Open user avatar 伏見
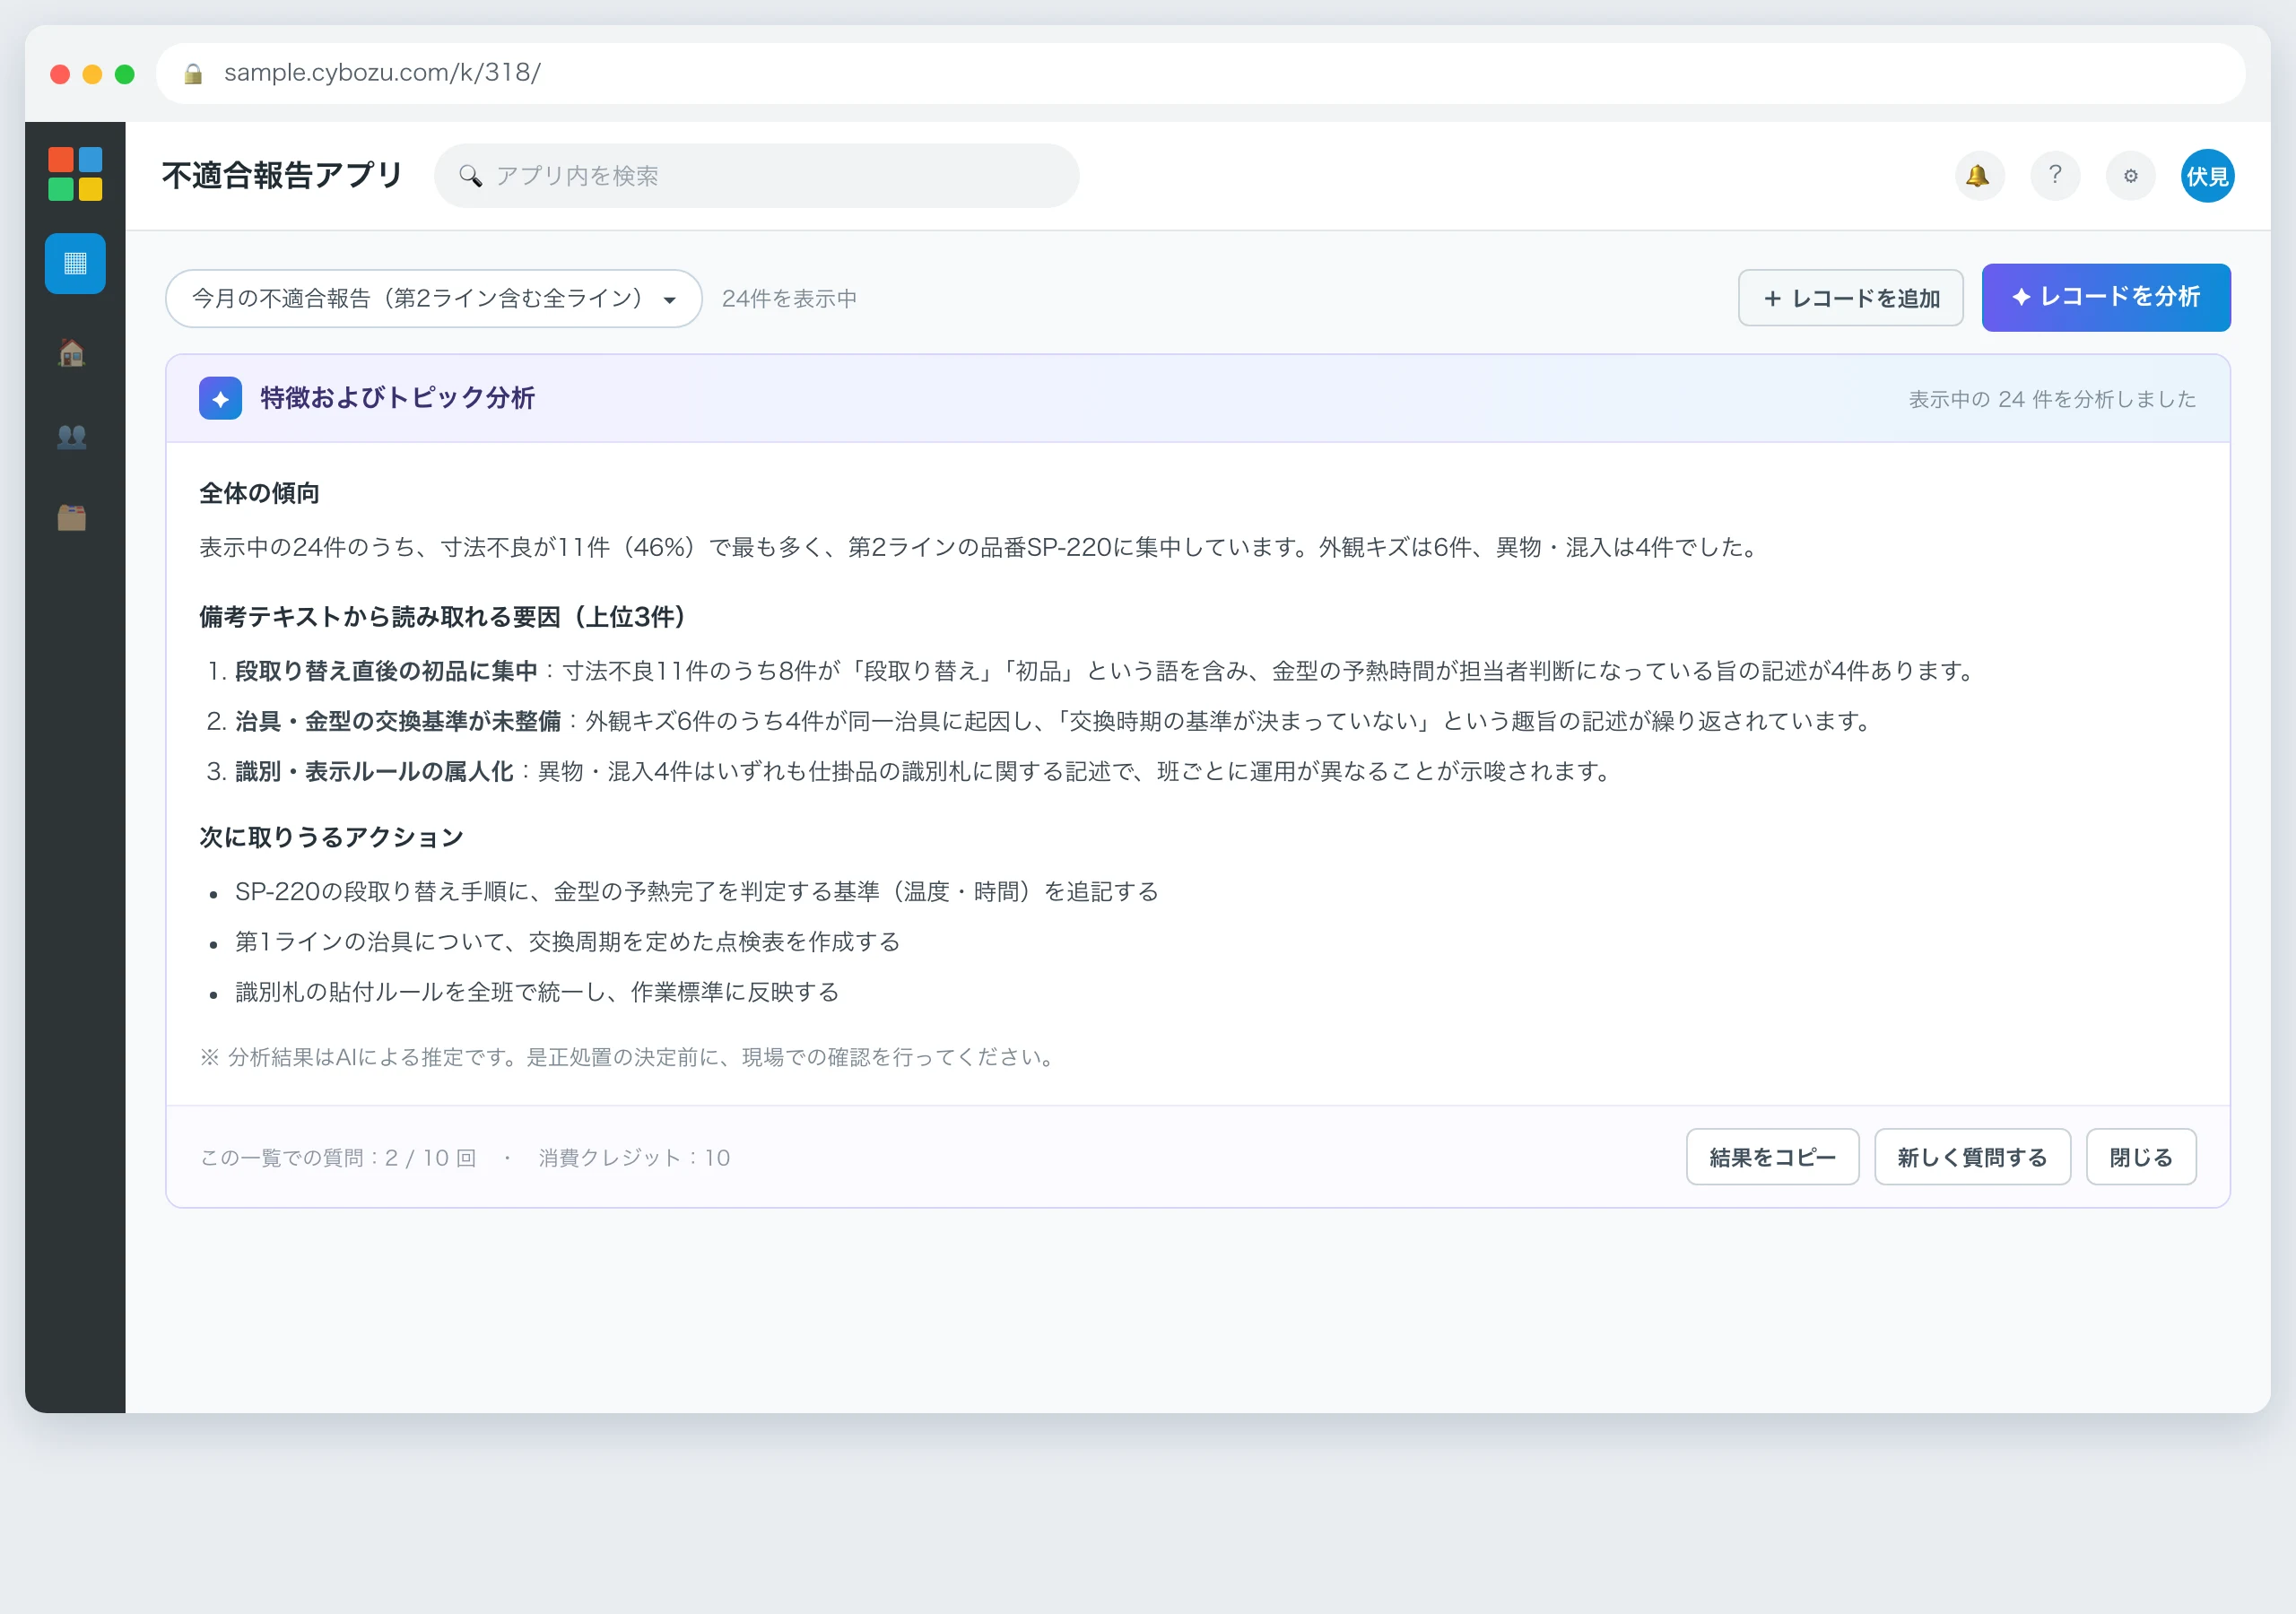The height and width of the screenshot is (1614, 2296). click(2207, 175)
